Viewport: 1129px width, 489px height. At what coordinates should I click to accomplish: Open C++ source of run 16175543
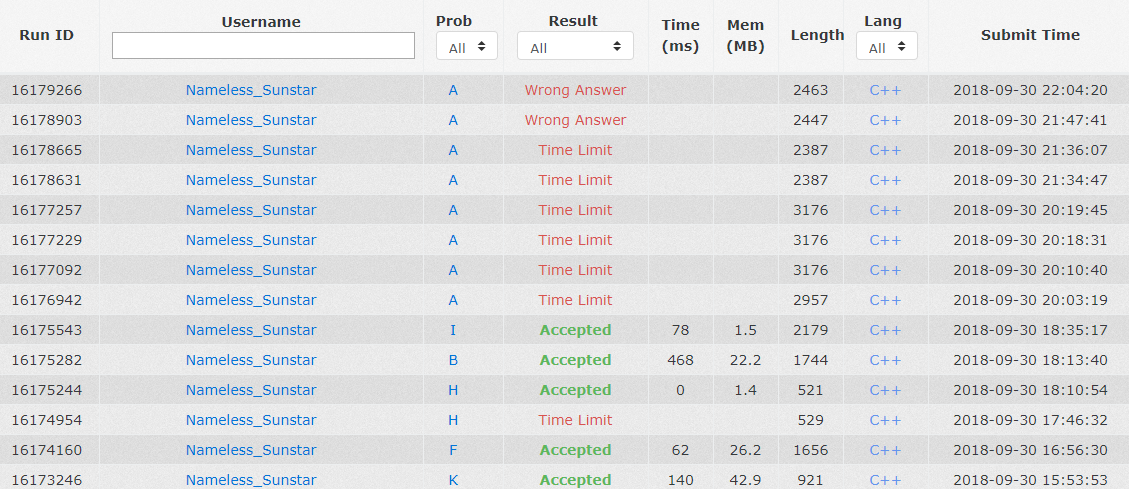click(885, 330)
